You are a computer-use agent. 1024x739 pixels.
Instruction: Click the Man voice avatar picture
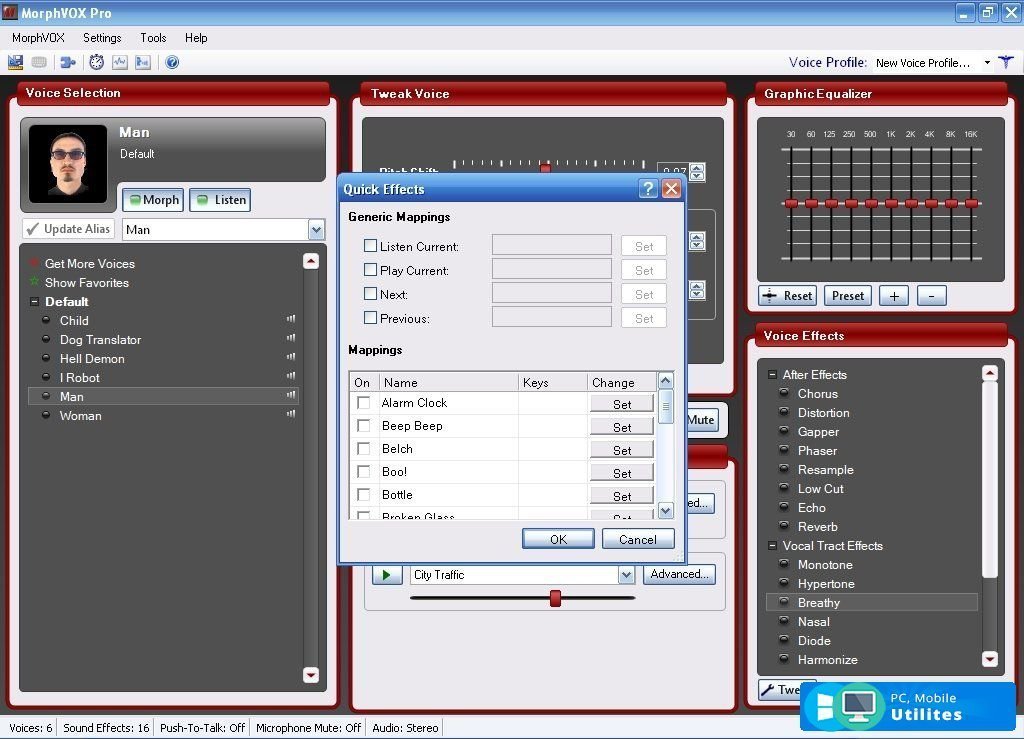(x=68, y=163)
